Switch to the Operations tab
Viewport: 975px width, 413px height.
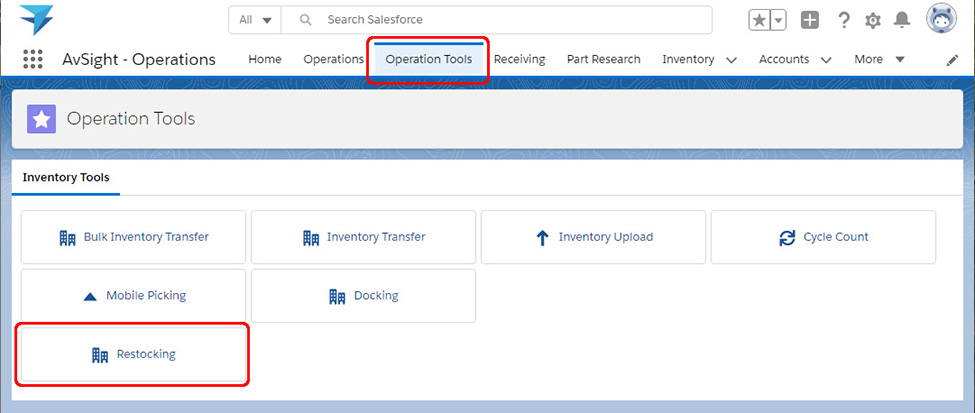point(333,59)
